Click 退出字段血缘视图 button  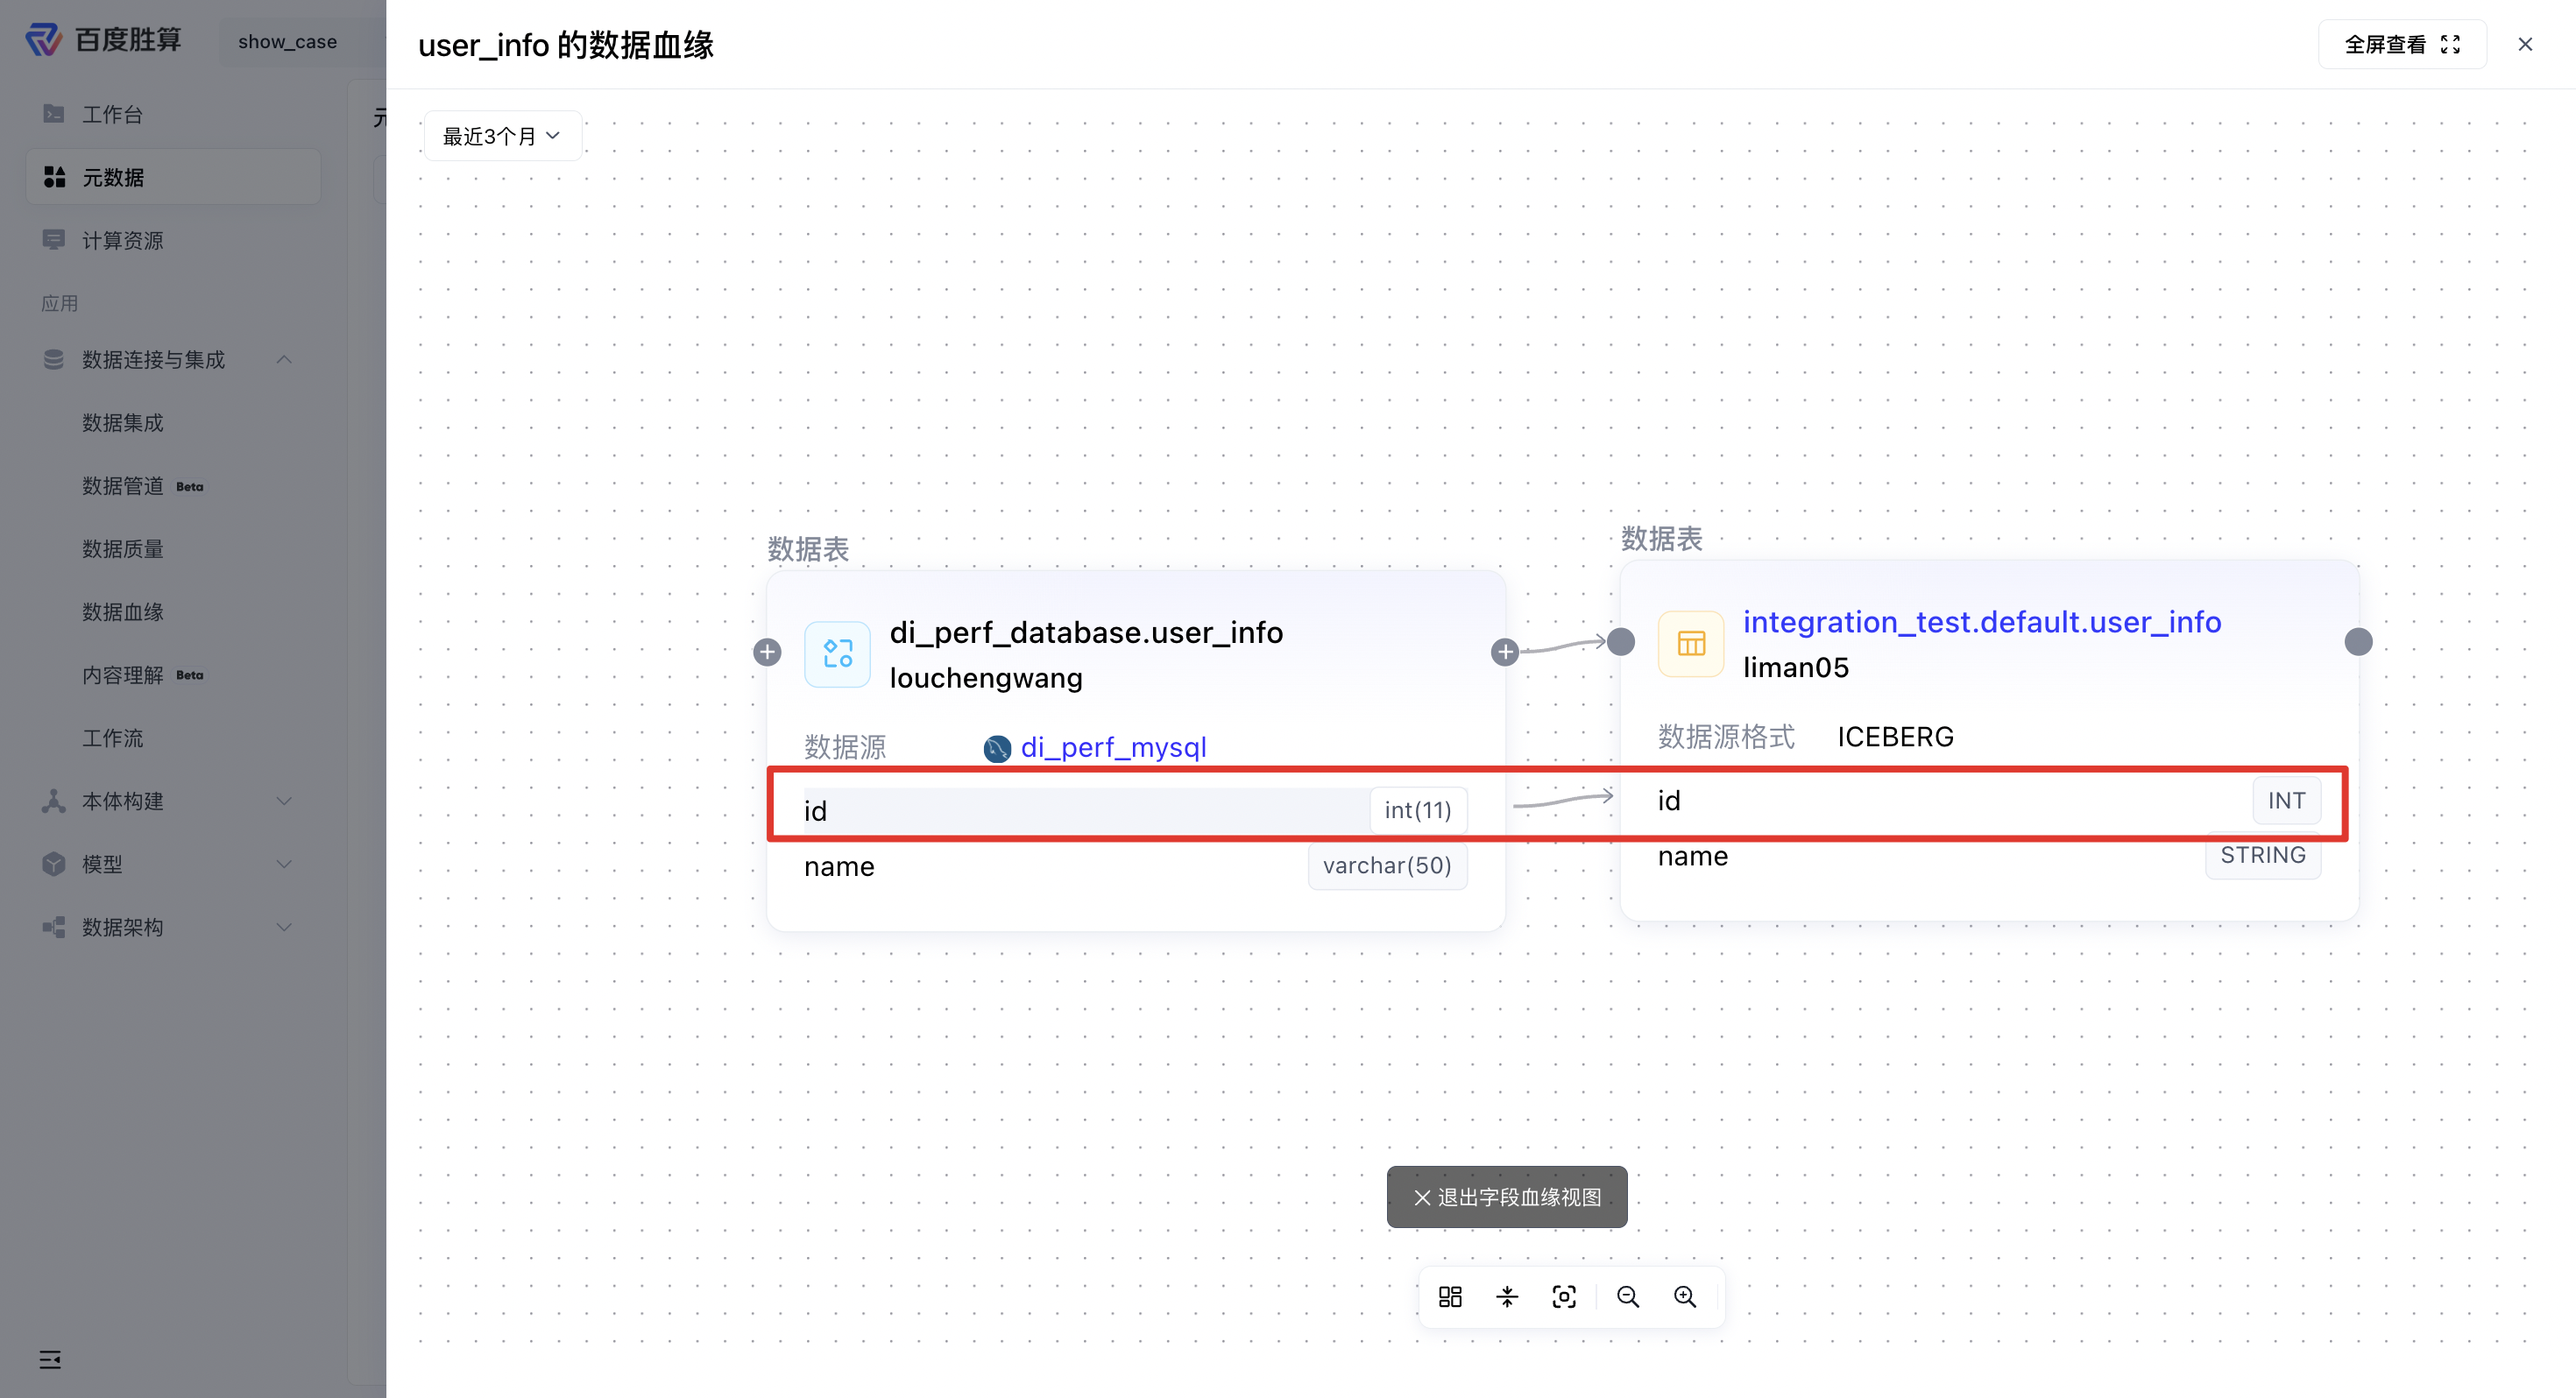[1507, 1197]
